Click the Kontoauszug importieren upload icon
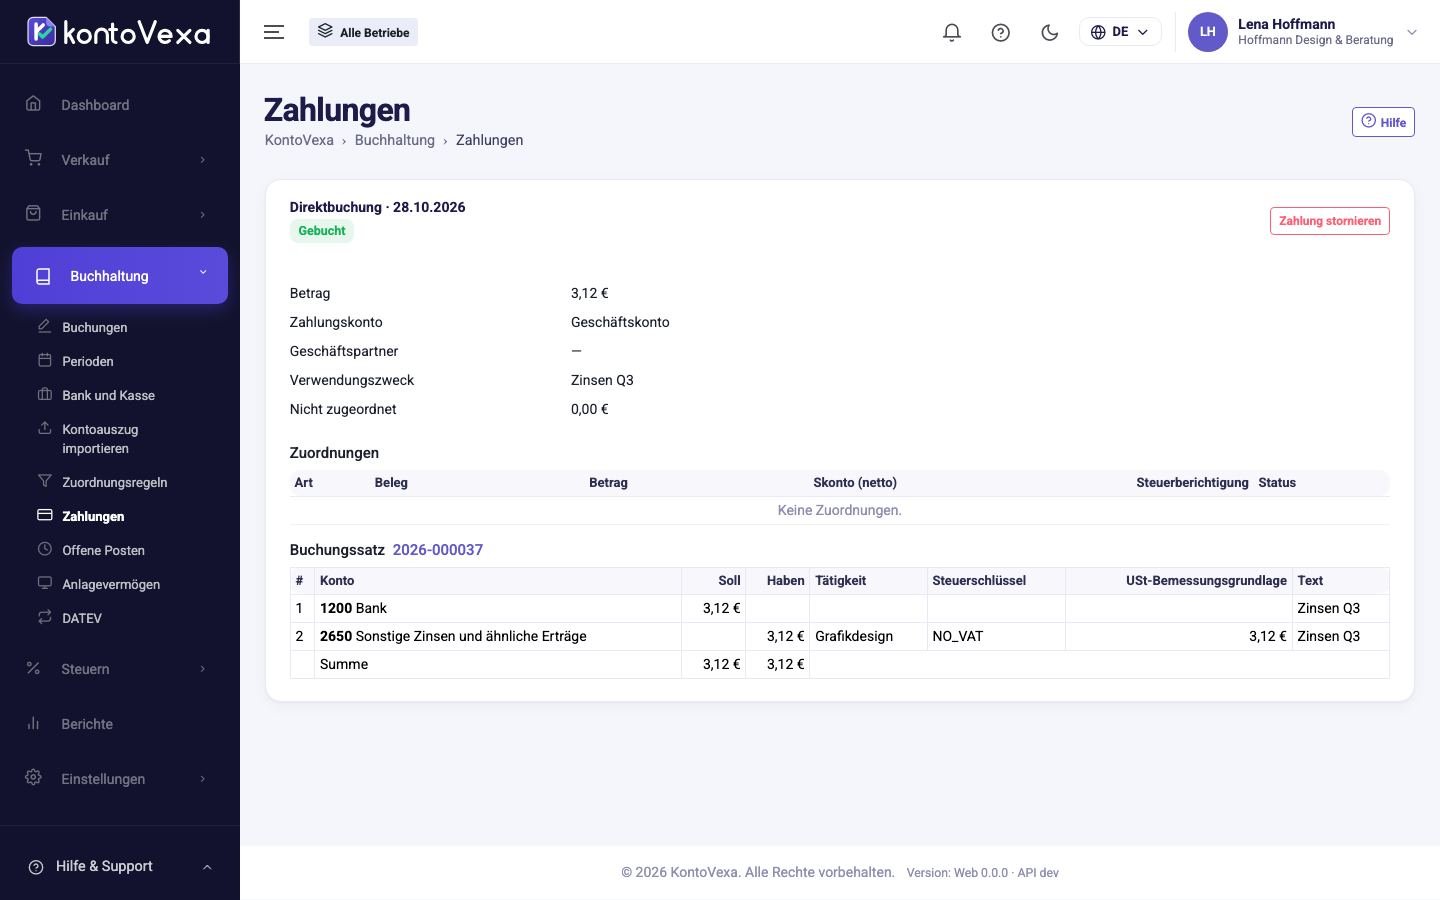 pos(45,429)
